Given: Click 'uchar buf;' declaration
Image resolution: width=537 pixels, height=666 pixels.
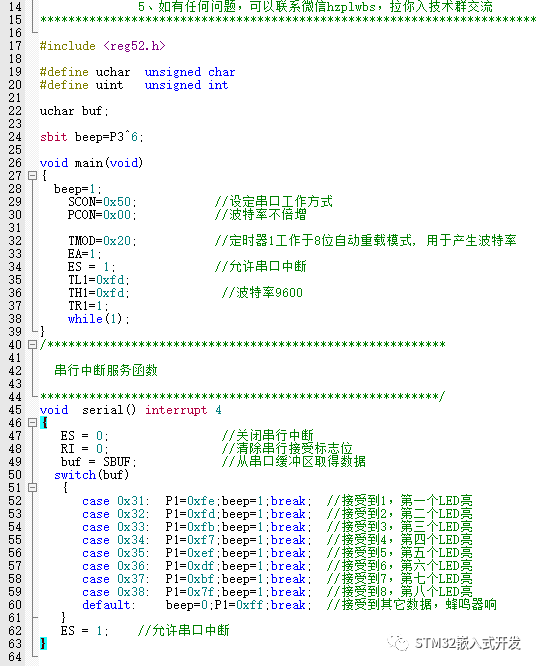Looking at the screenshot, I should pyautogui.click(x=74, y=111).
